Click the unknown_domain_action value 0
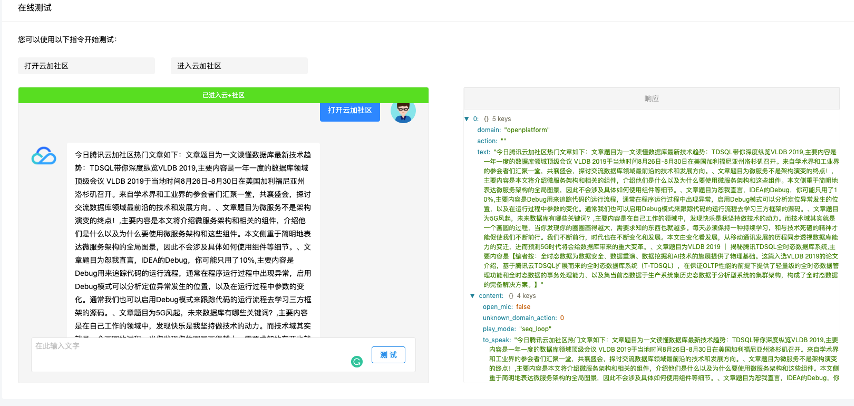The height and width of the screenshot is (406, 854). pyautogui.click(x=562, y=317)
